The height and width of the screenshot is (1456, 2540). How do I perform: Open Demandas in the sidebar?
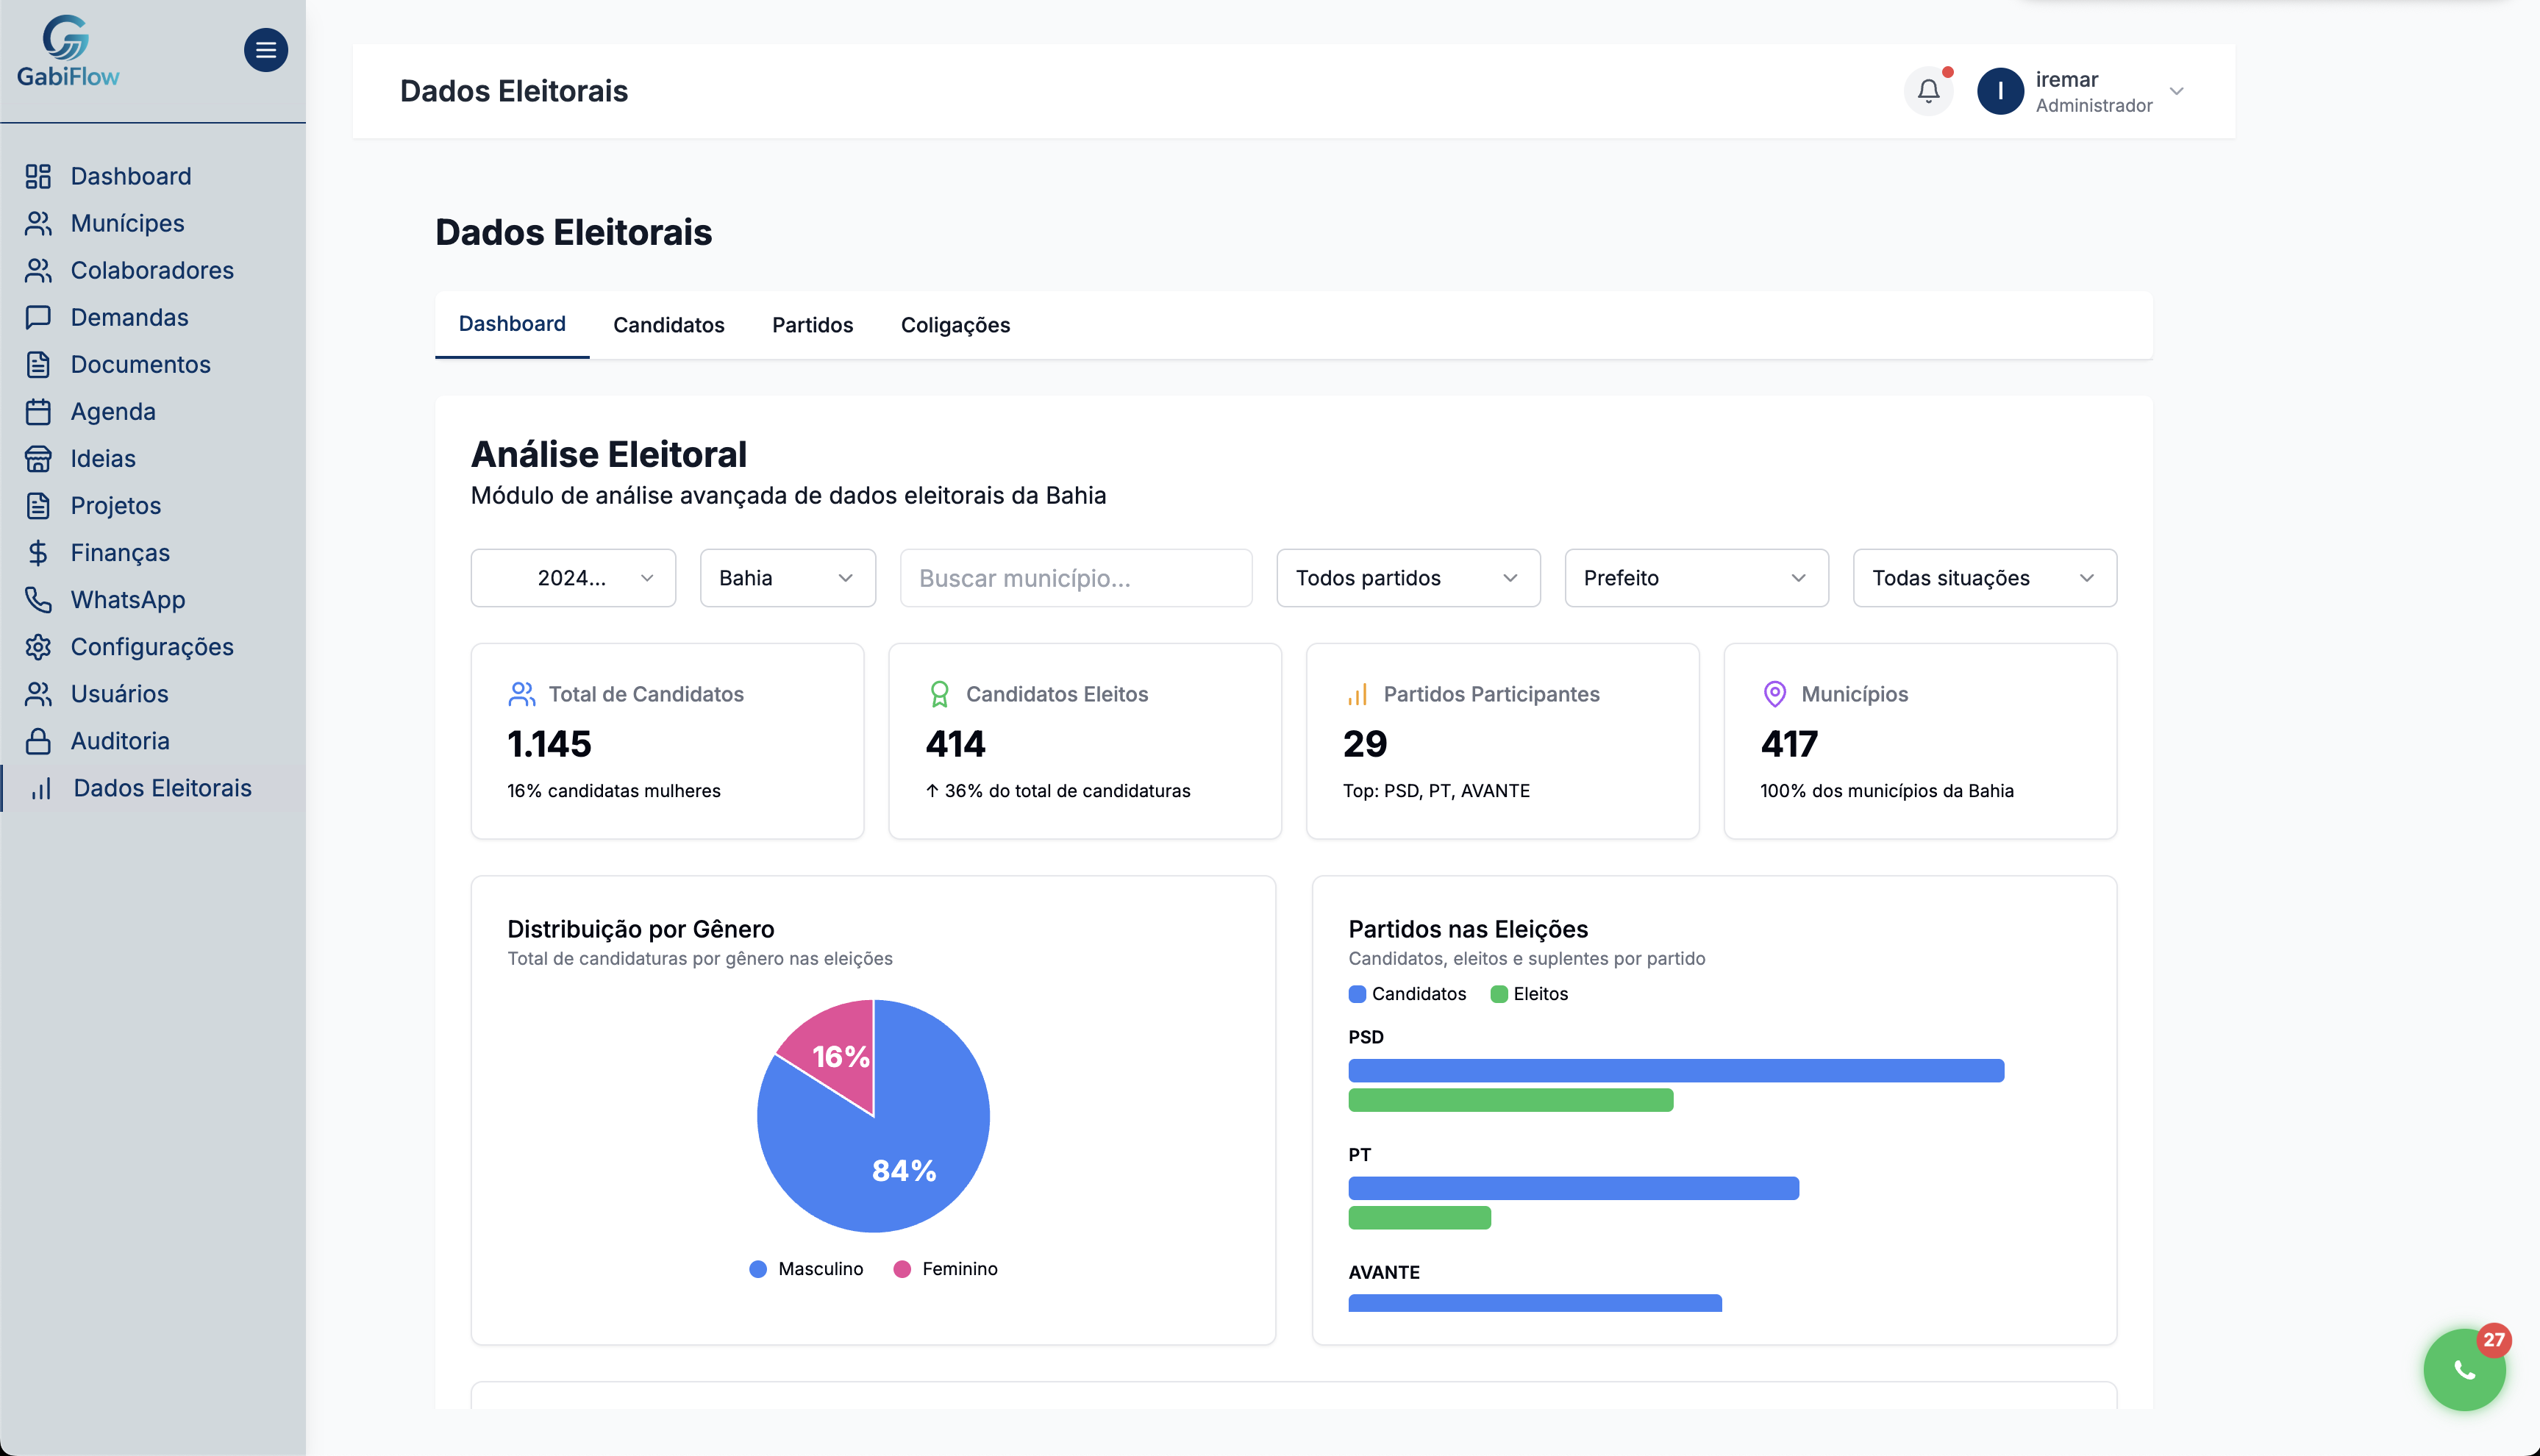click(129, 317)
